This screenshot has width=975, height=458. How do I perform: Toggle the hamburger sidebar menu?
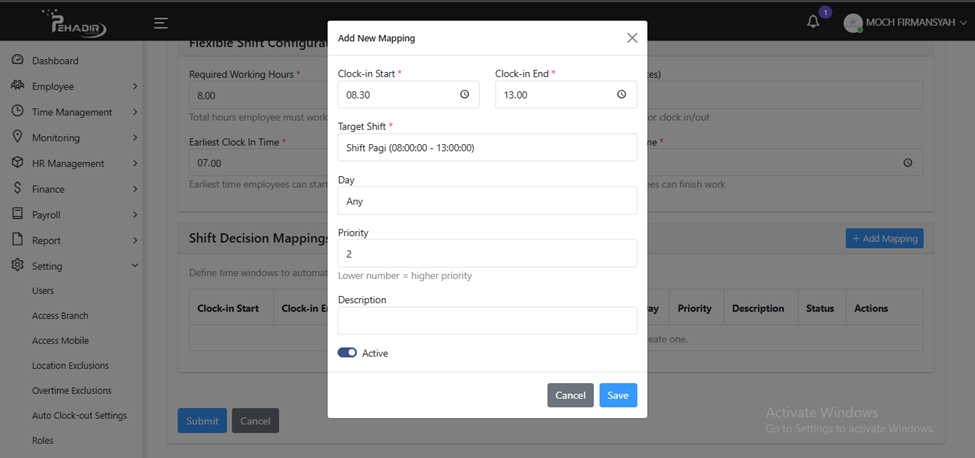coord(161,24)
